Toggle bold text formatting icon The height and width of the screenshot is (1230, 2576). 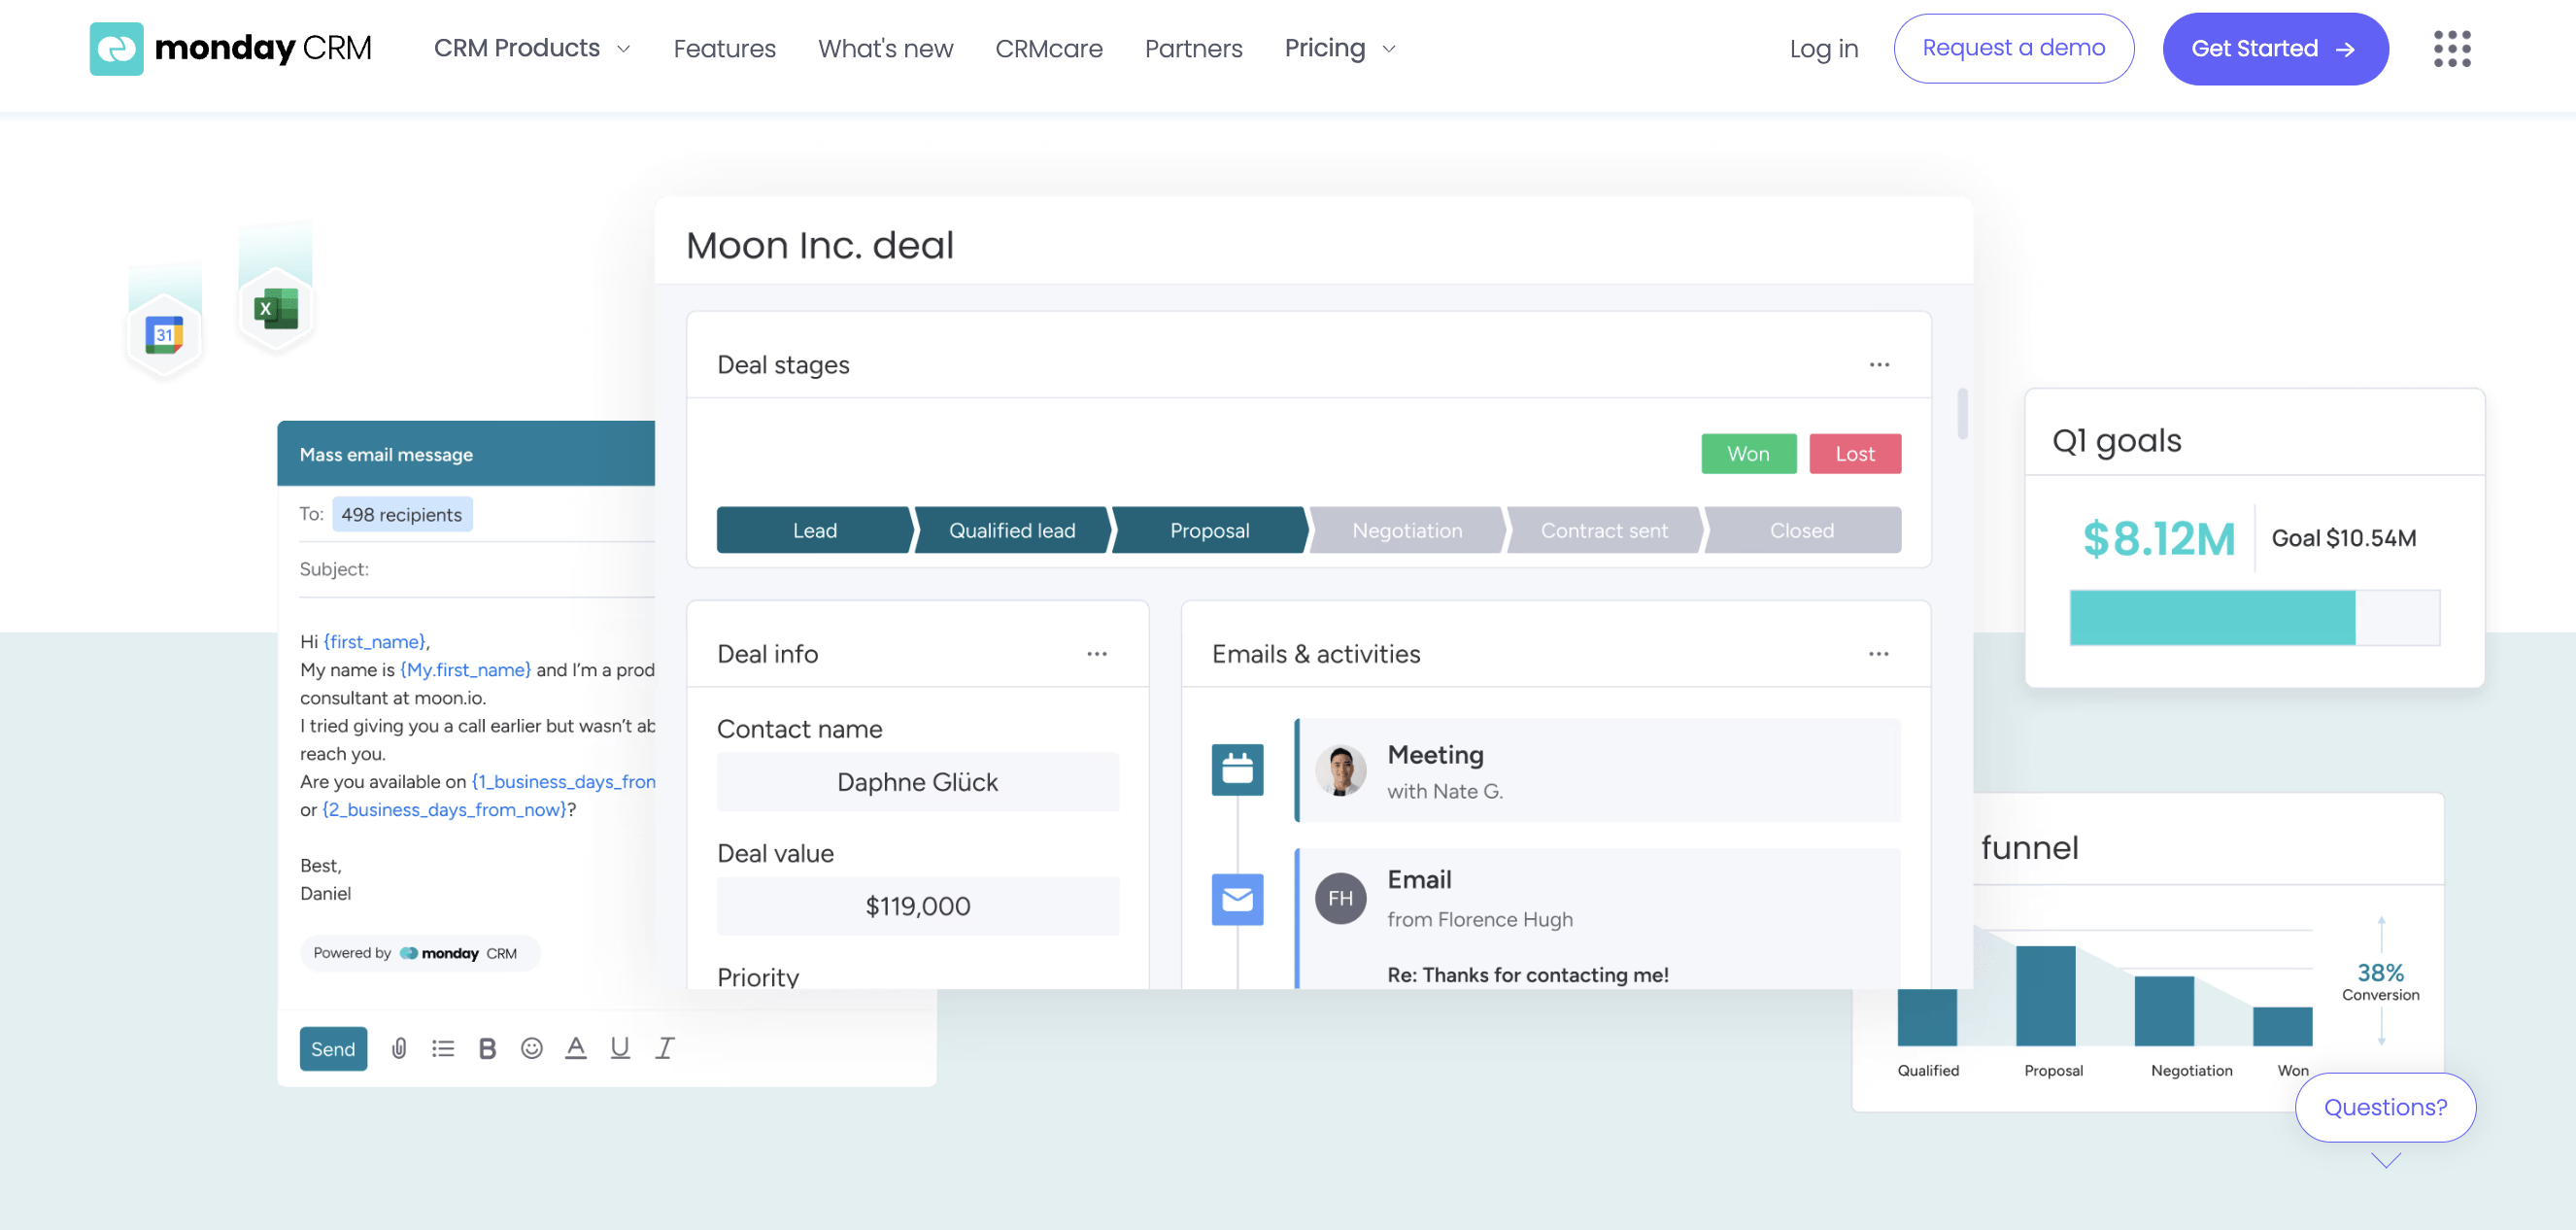pos(487,1048)
